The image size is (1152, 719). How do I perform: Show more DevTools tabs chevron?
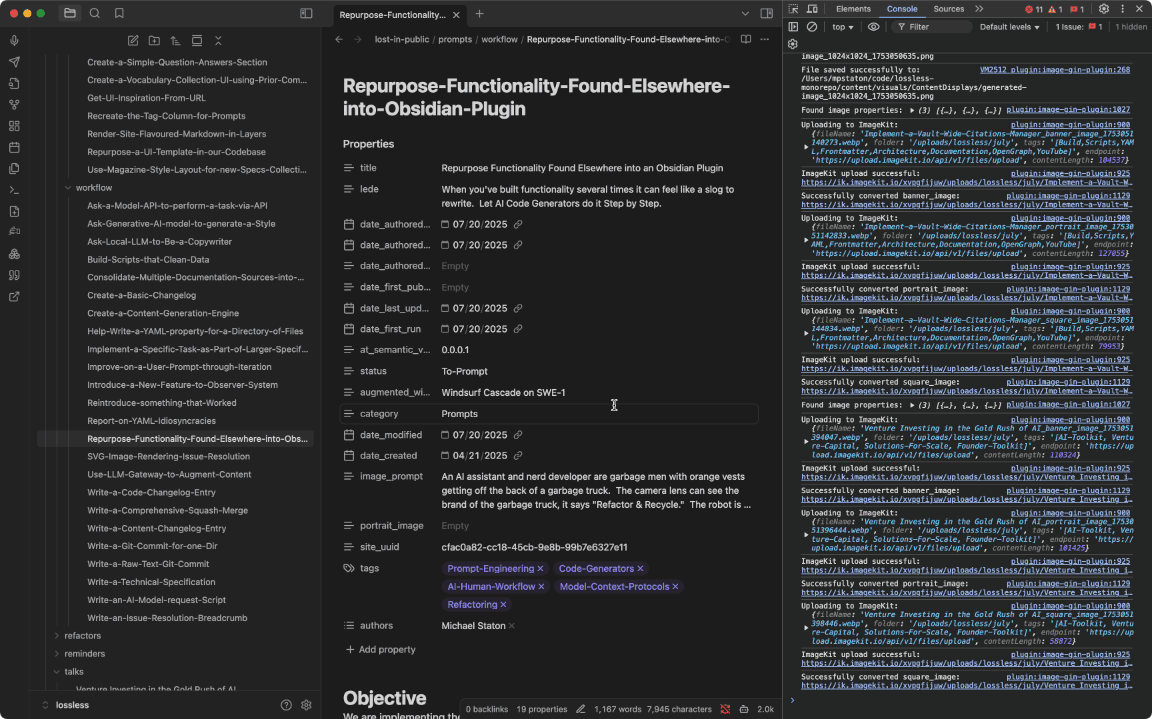point(979,9)
